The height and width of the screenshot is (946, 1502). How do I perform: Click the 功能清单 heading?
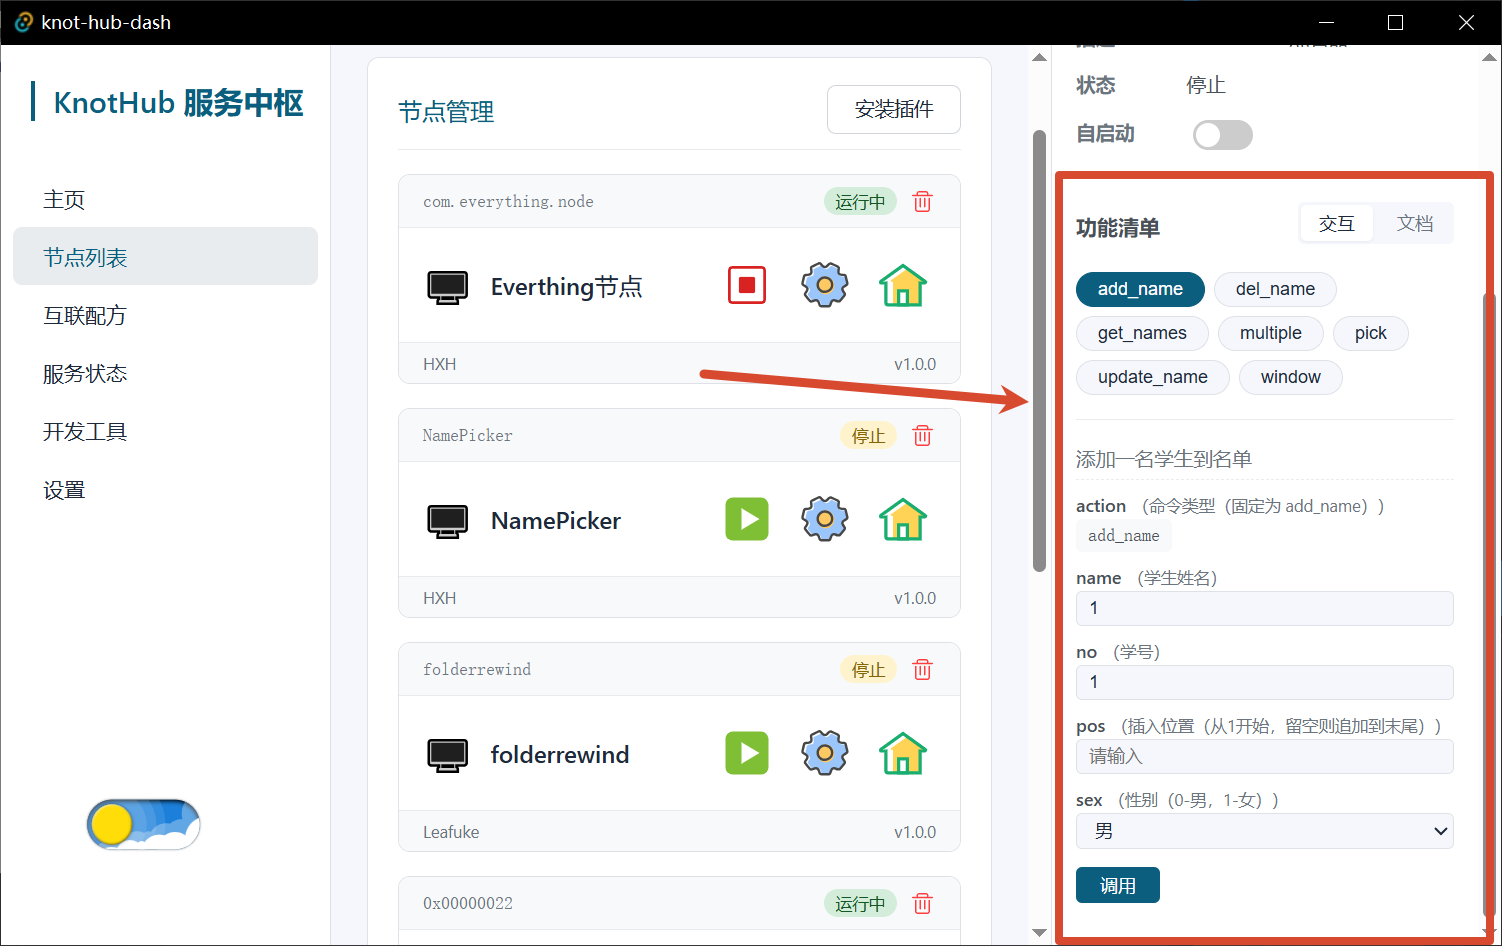pyautogui.click(x=1118, y=228)
